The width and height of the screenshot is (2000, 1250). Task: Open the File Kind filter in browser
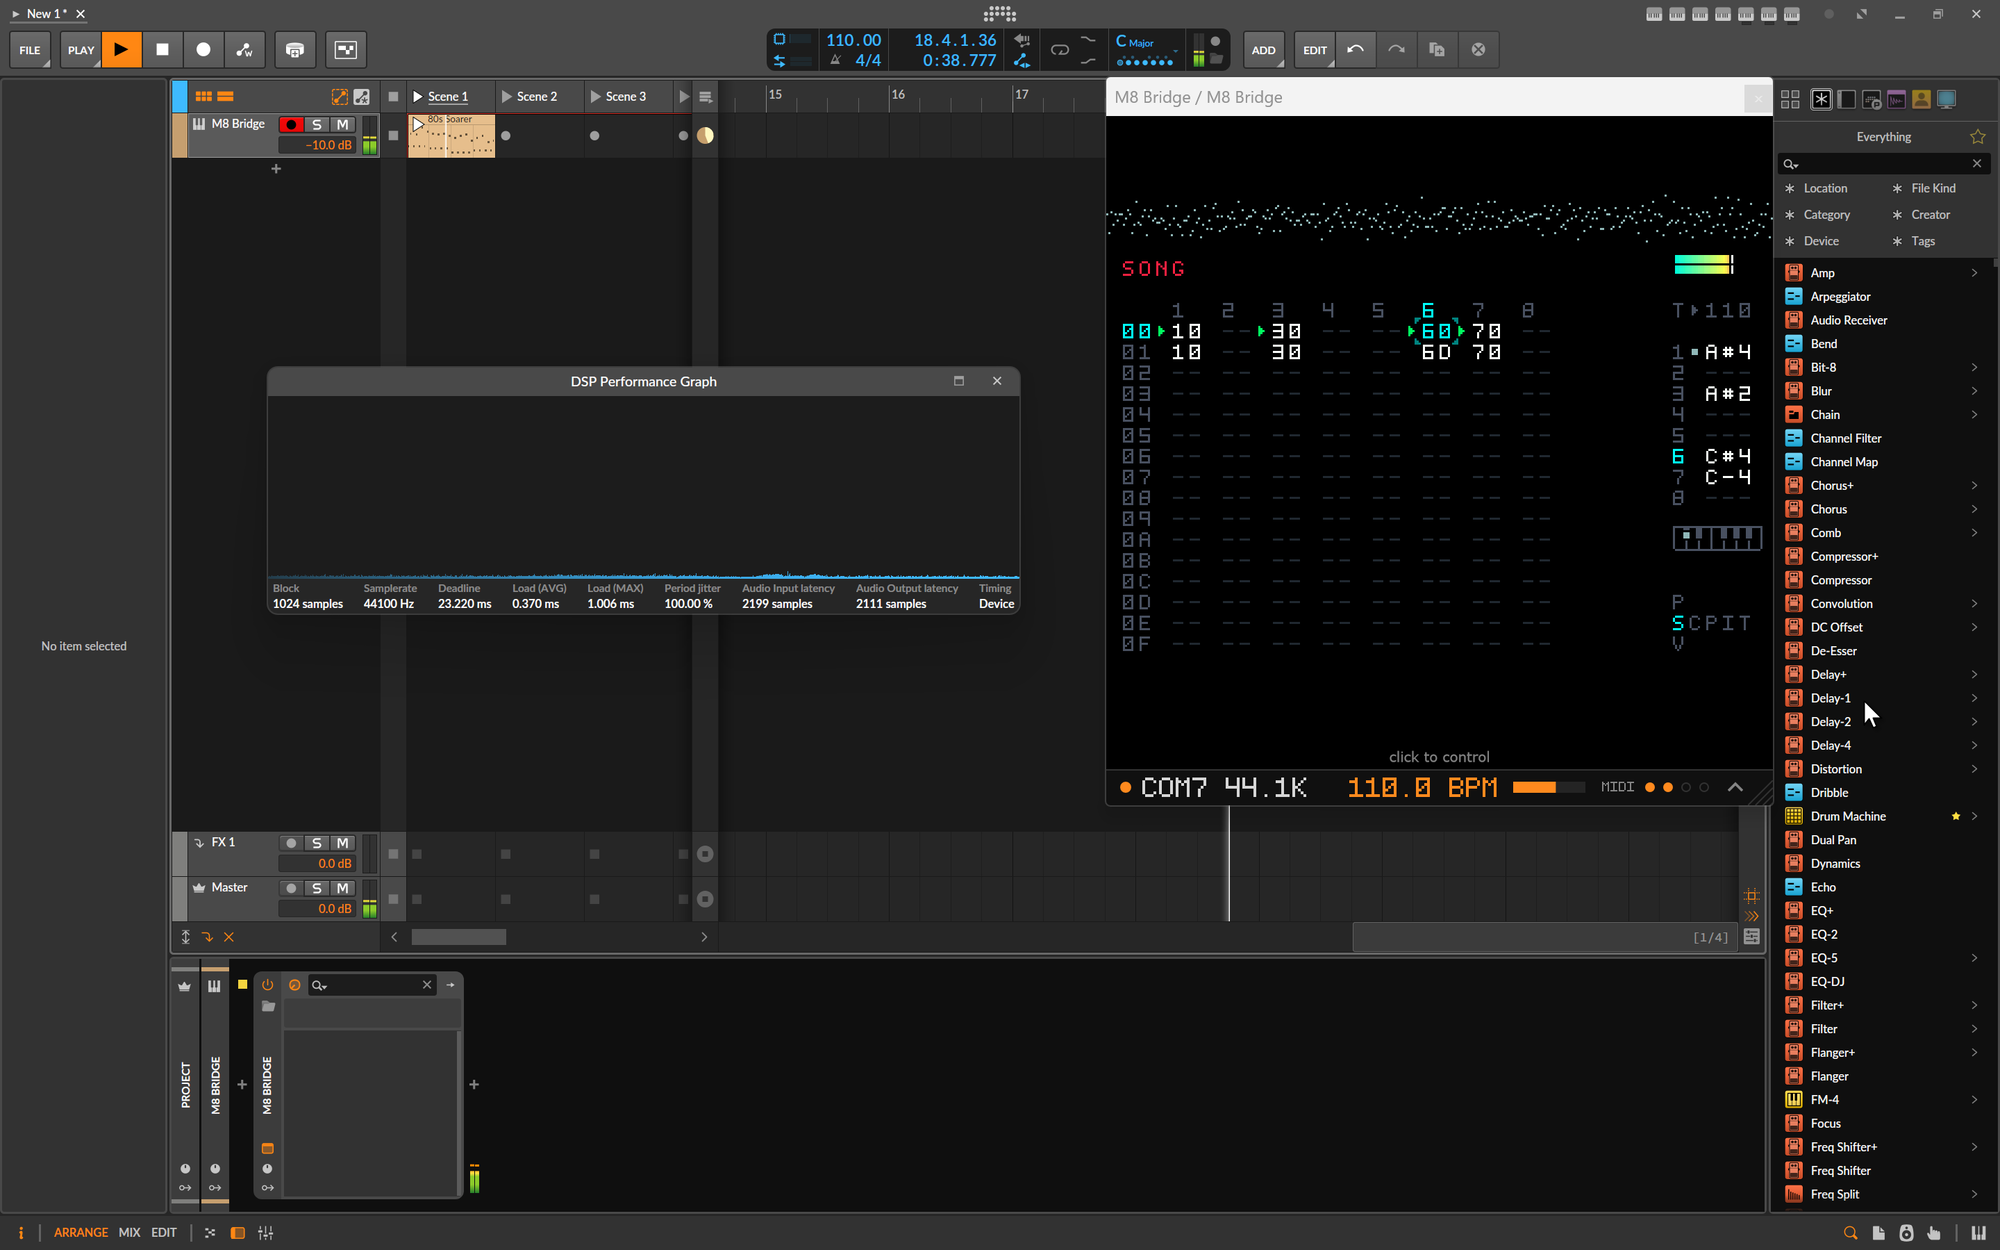tap(1932, 188)
